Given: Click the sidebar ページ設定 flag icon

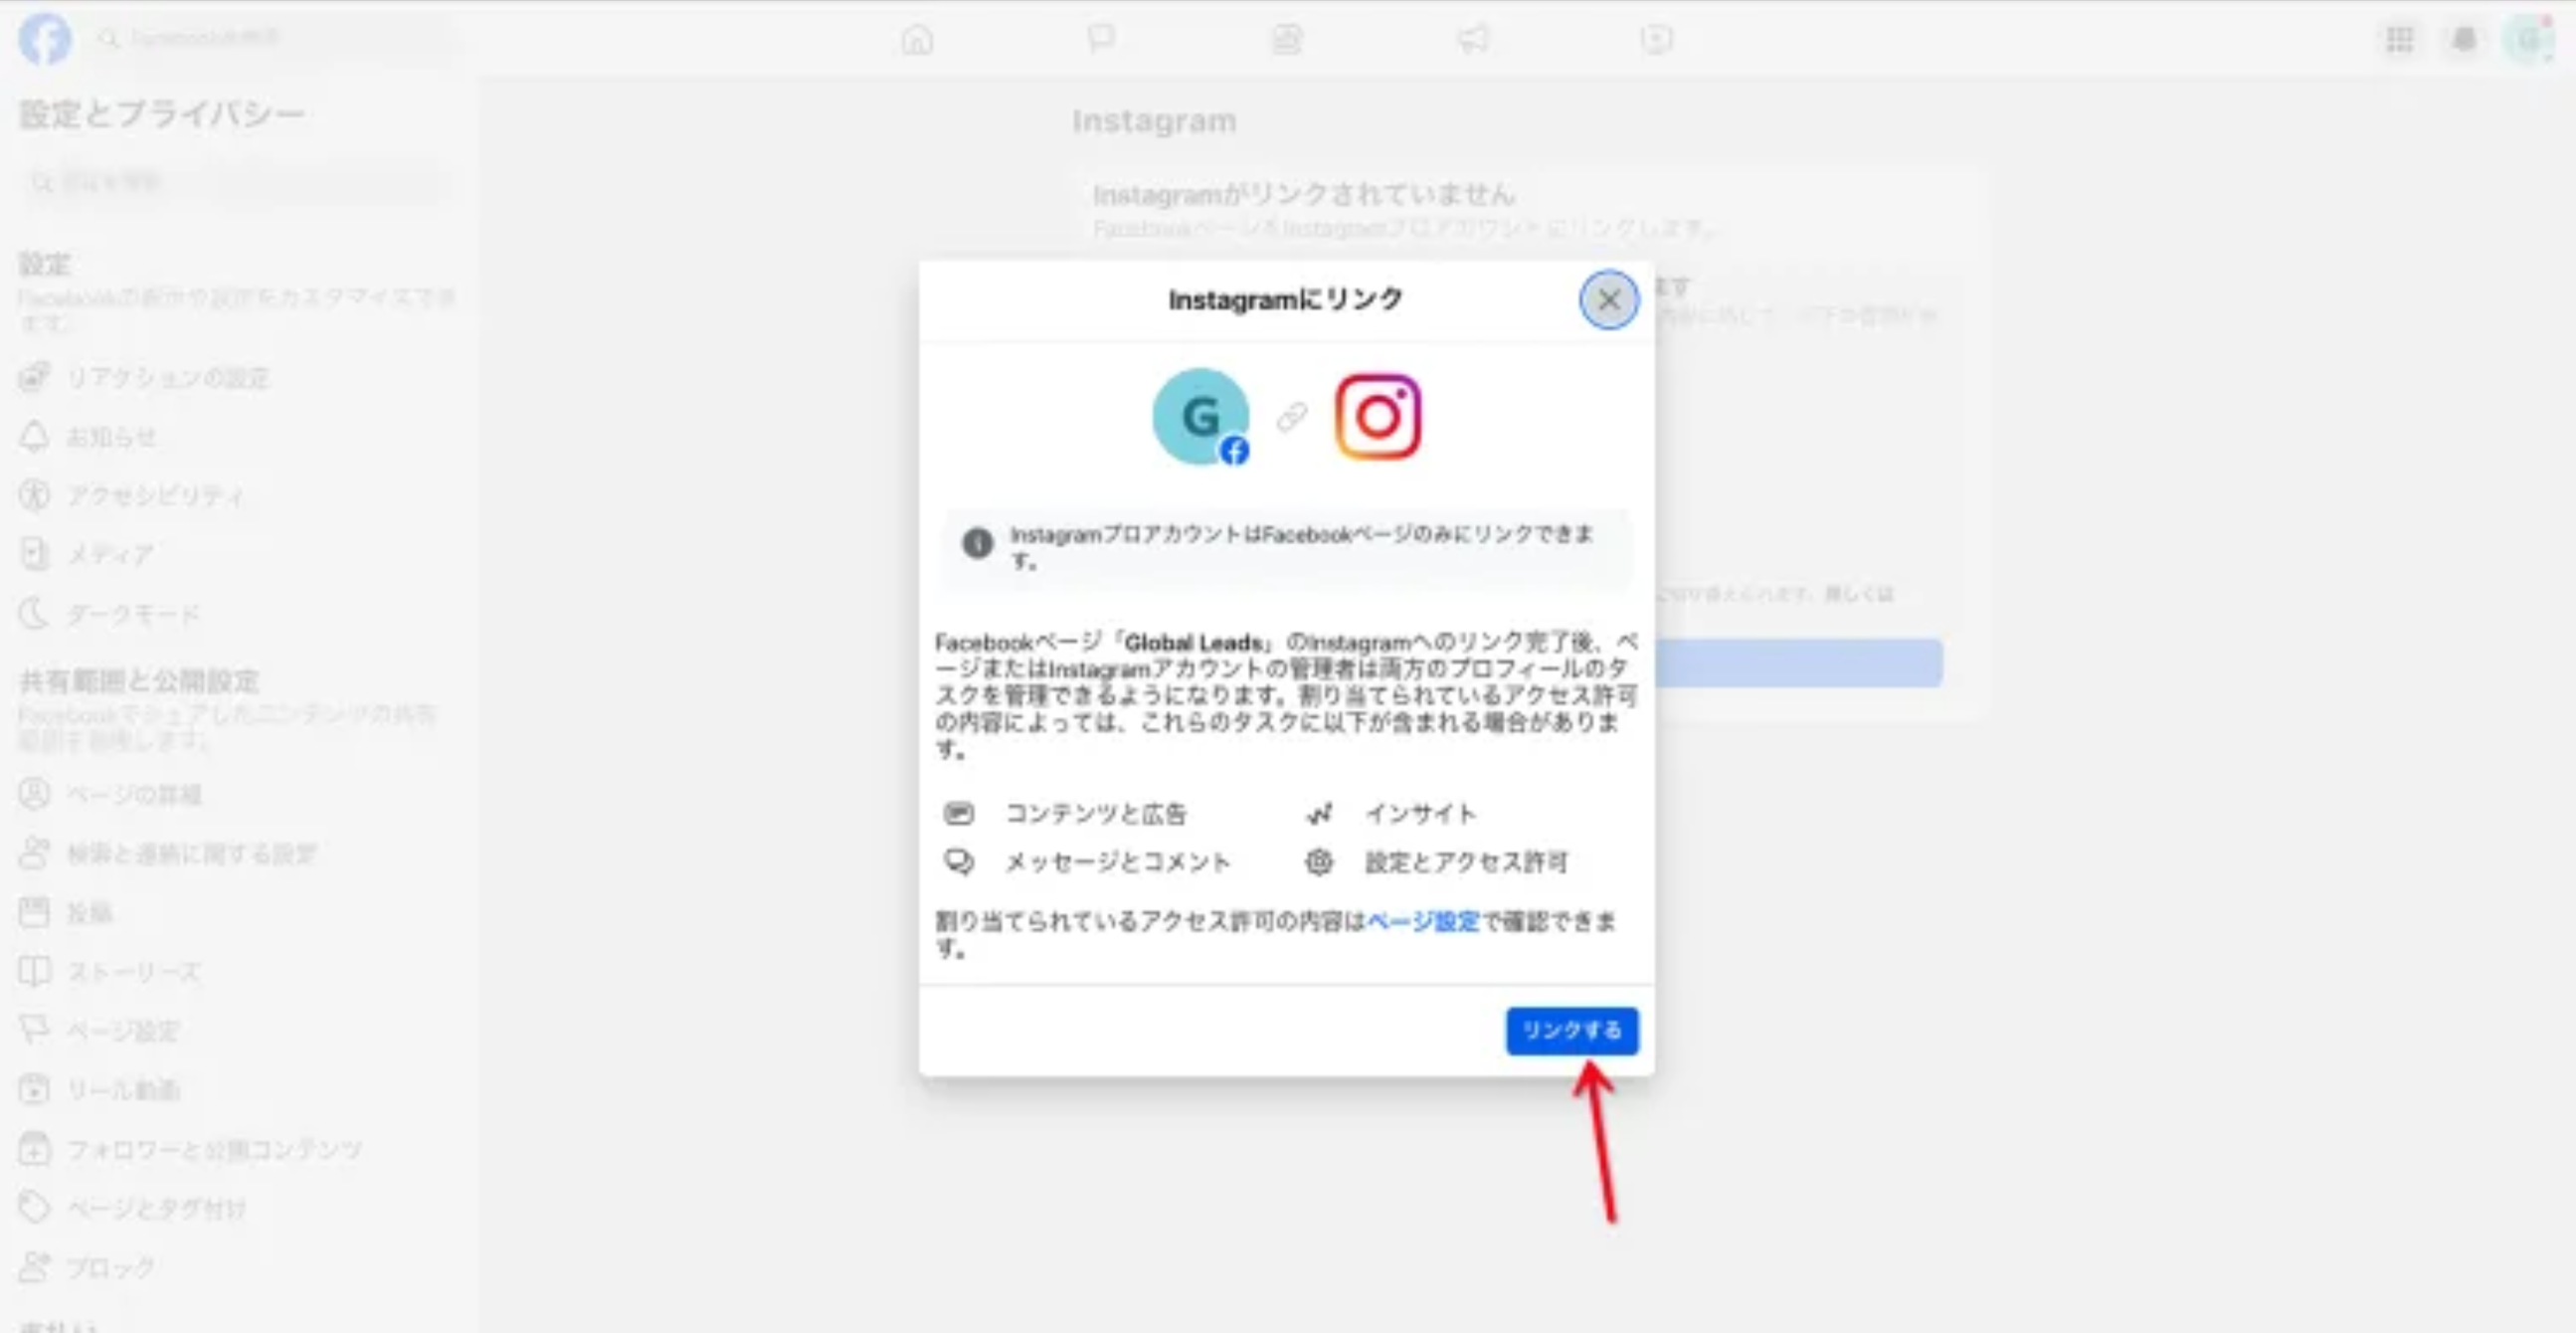Looking at the screenshot, I should coord(34,1030).
